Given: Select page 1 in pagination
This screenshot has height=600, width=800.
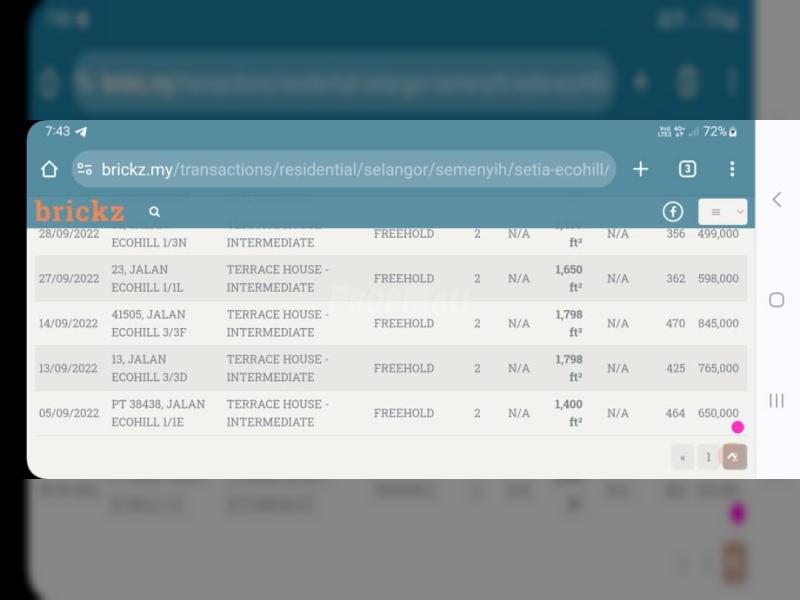Looking at the screenshot, I should pos(708,457).
